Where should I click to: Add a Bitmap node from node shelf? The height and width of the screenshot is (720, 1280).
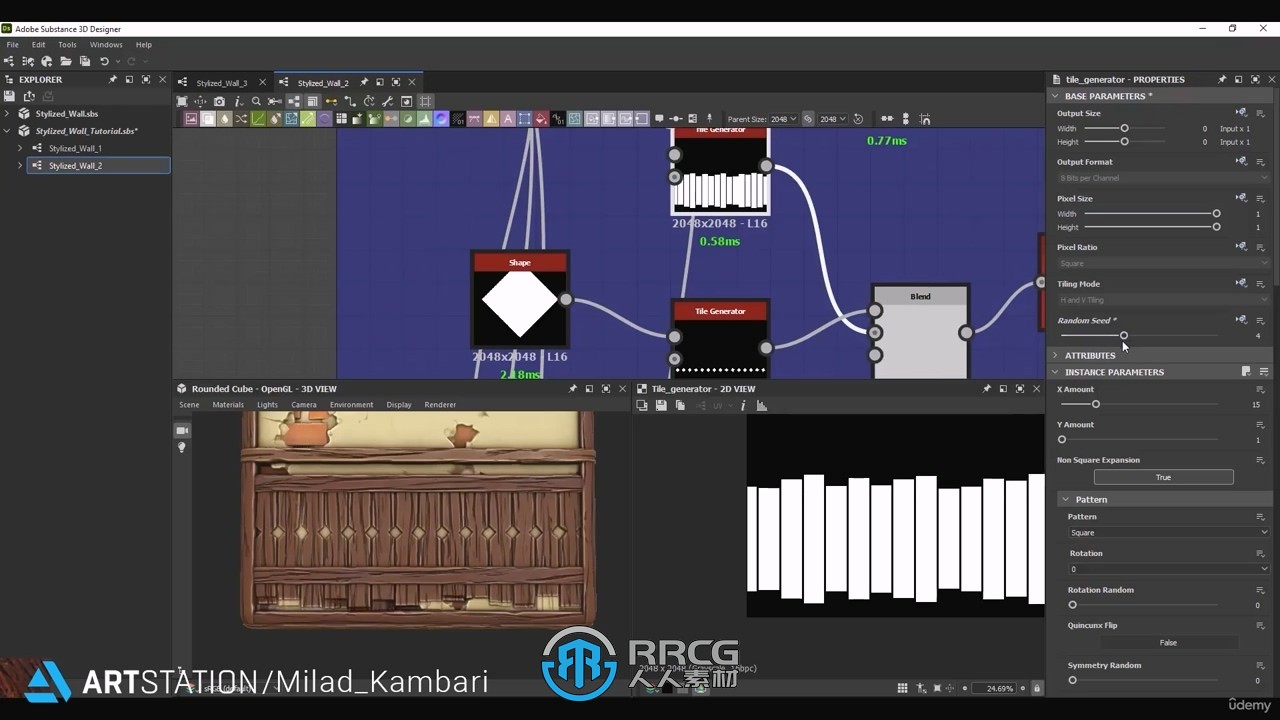tap(191, 119)
